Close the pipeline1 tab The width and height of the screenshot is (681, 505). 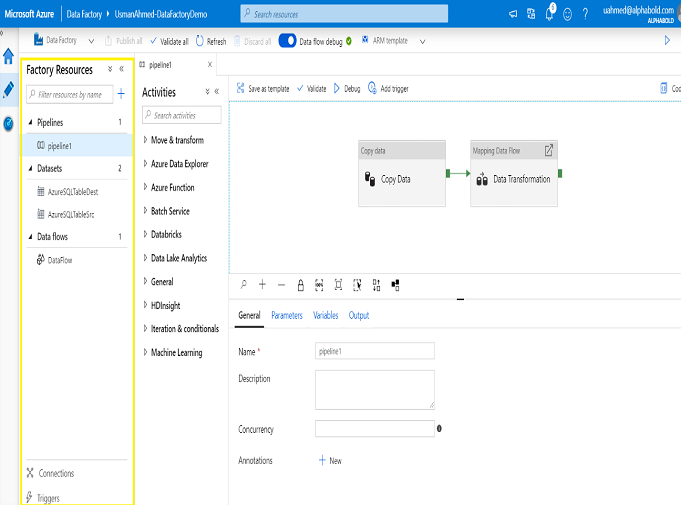(210, 65)
